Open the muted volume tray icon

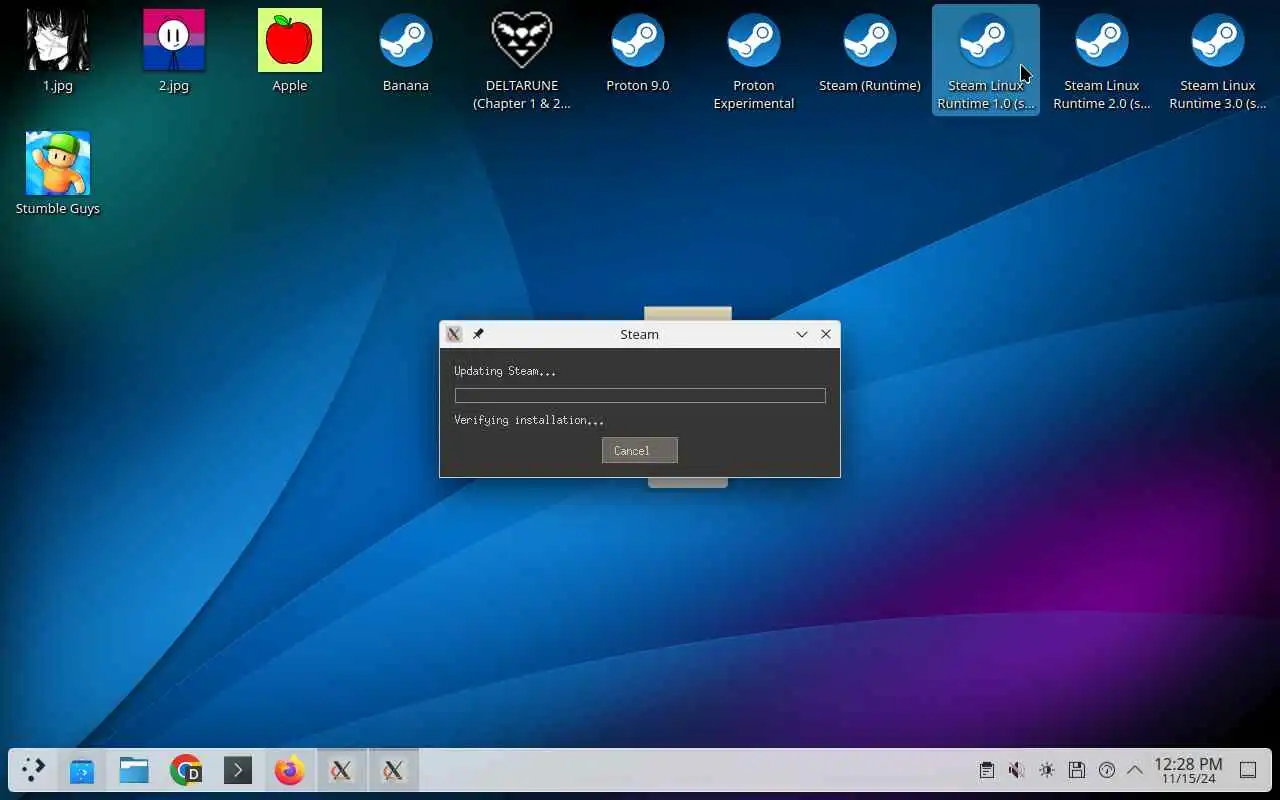tap(1017, 770)
